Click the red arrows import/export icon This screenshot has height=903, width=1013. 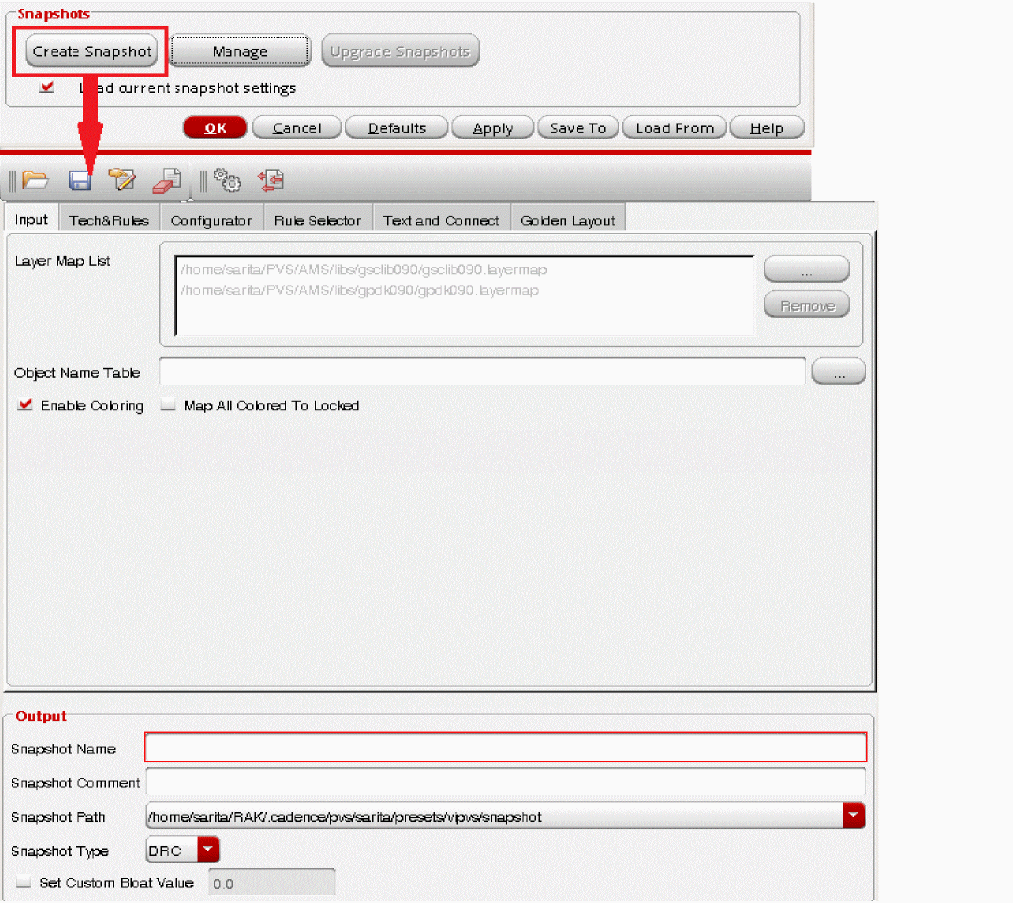coord(271,180)
